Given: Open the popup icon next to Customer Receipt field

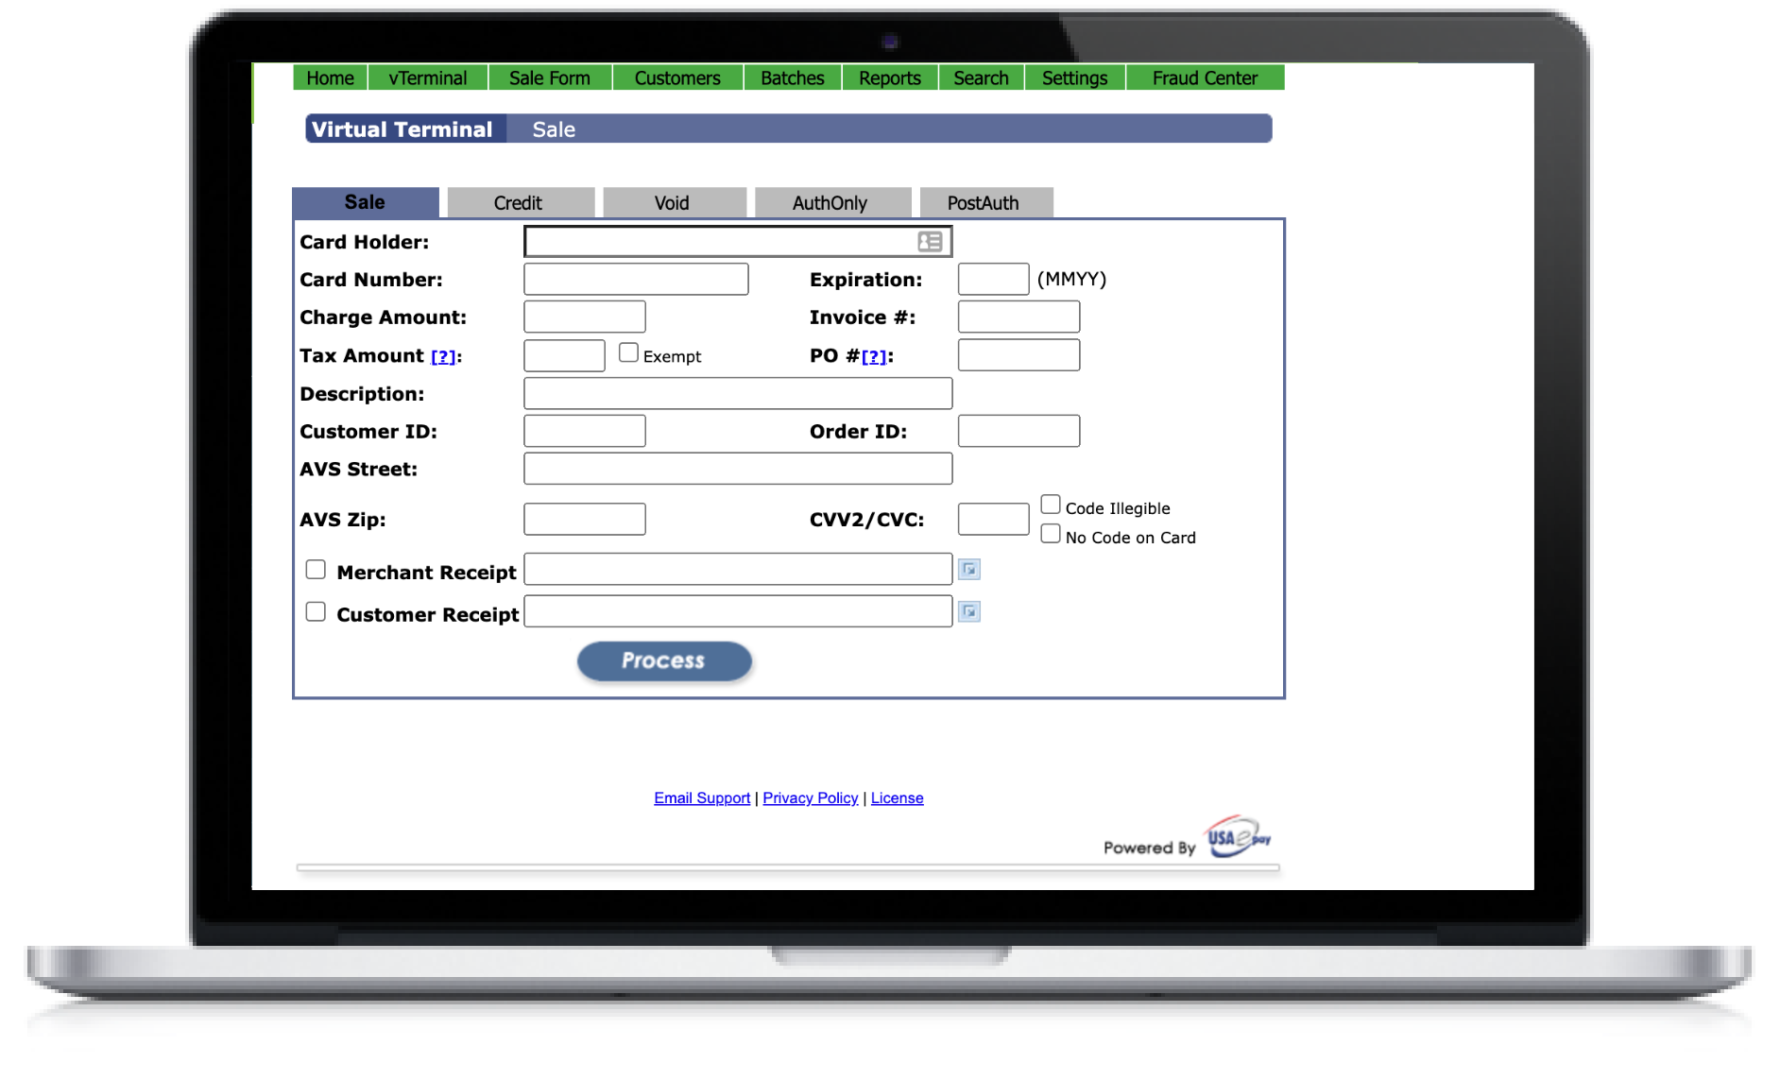Looking at the screenshot, I should coord(968,611).
